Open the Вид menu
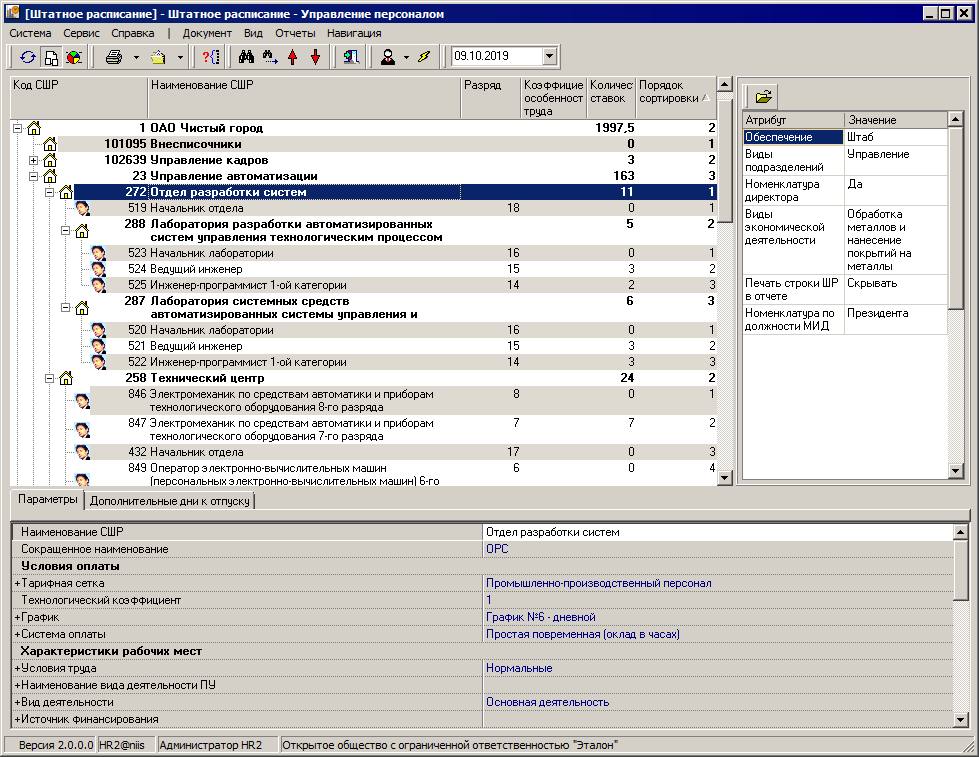Viewport: 979px width, 757px height. point(253,33)
